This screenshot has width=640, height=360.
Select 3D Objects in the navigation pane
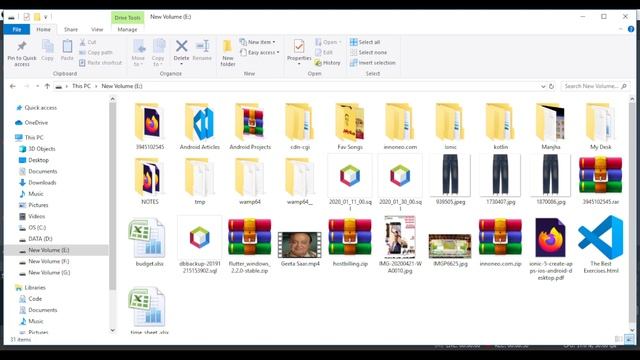pyautogui.click(x=41, y=149)
